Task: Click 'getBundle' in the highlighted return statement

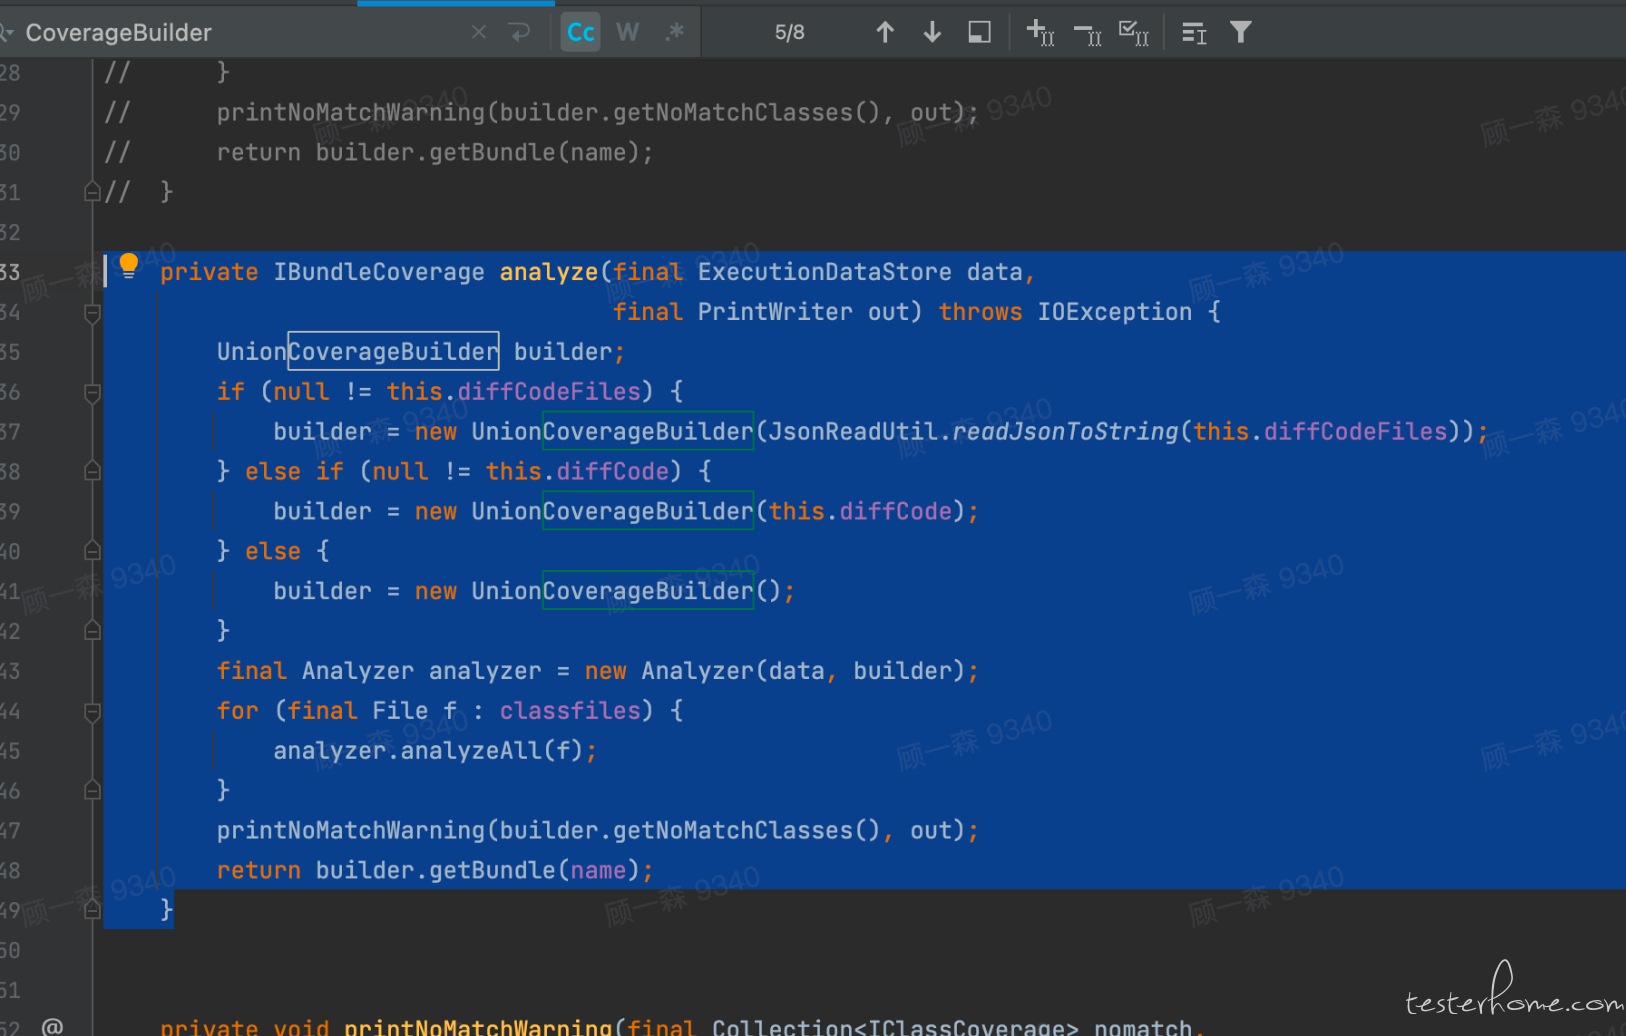Action: 492,870
